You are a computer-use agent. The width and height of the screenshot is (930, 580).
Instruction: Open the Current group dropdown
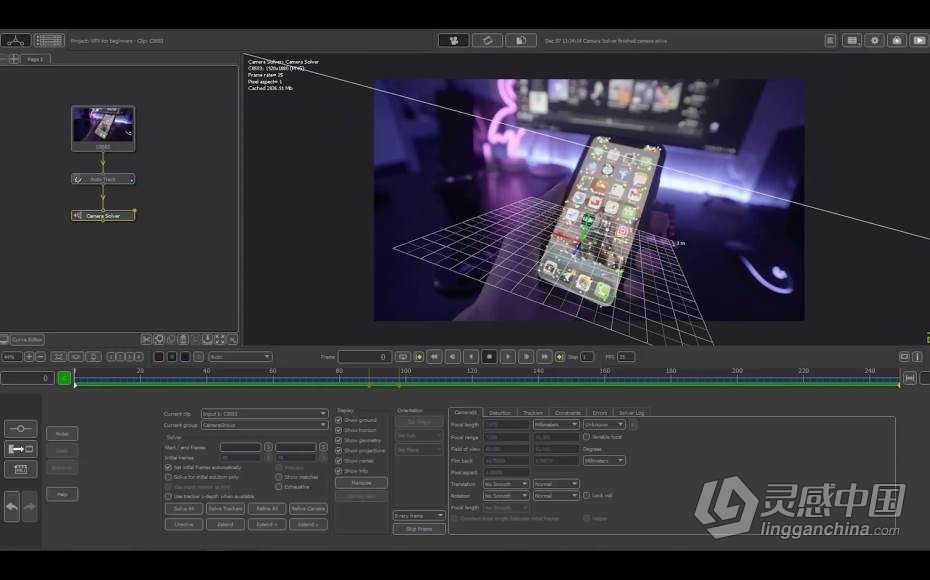(x=265, y=425)
